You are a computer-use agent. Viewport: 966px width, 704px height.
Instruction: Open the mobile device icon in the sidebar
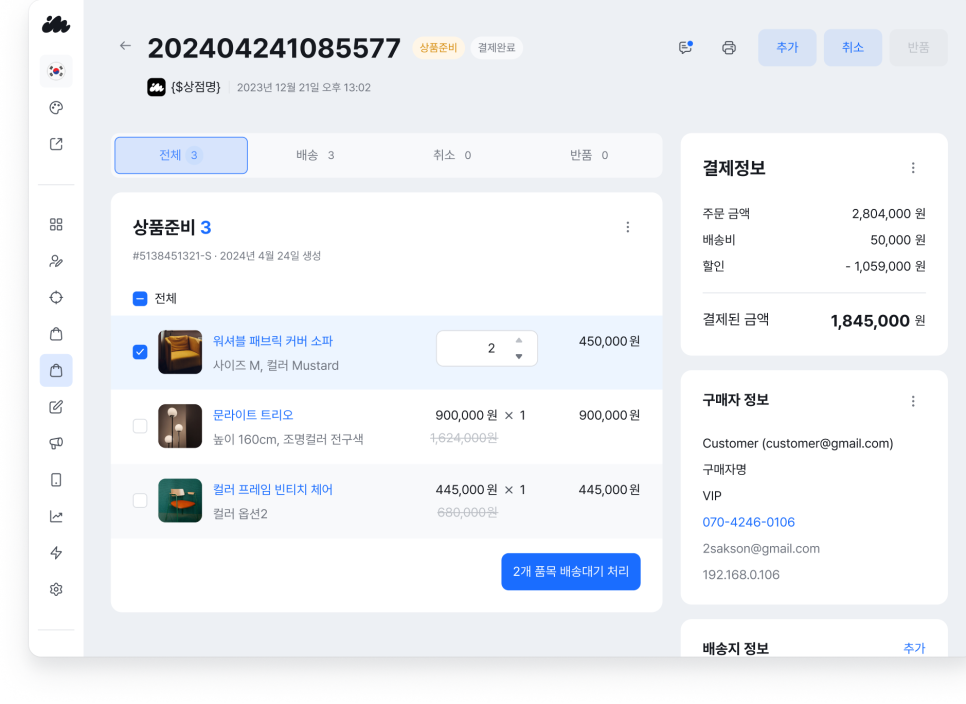pos(56,480)
